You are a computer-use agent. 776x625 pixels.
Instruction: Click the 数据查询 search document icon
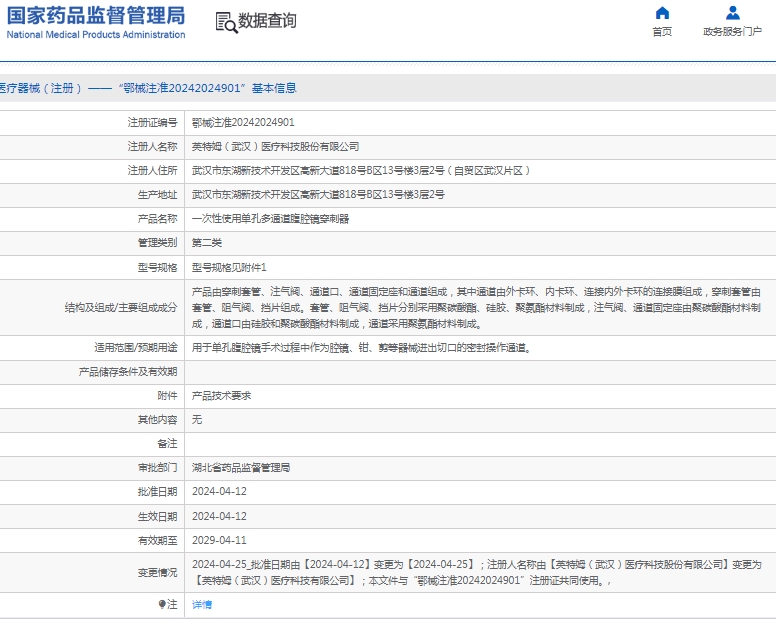pos(226,23)
